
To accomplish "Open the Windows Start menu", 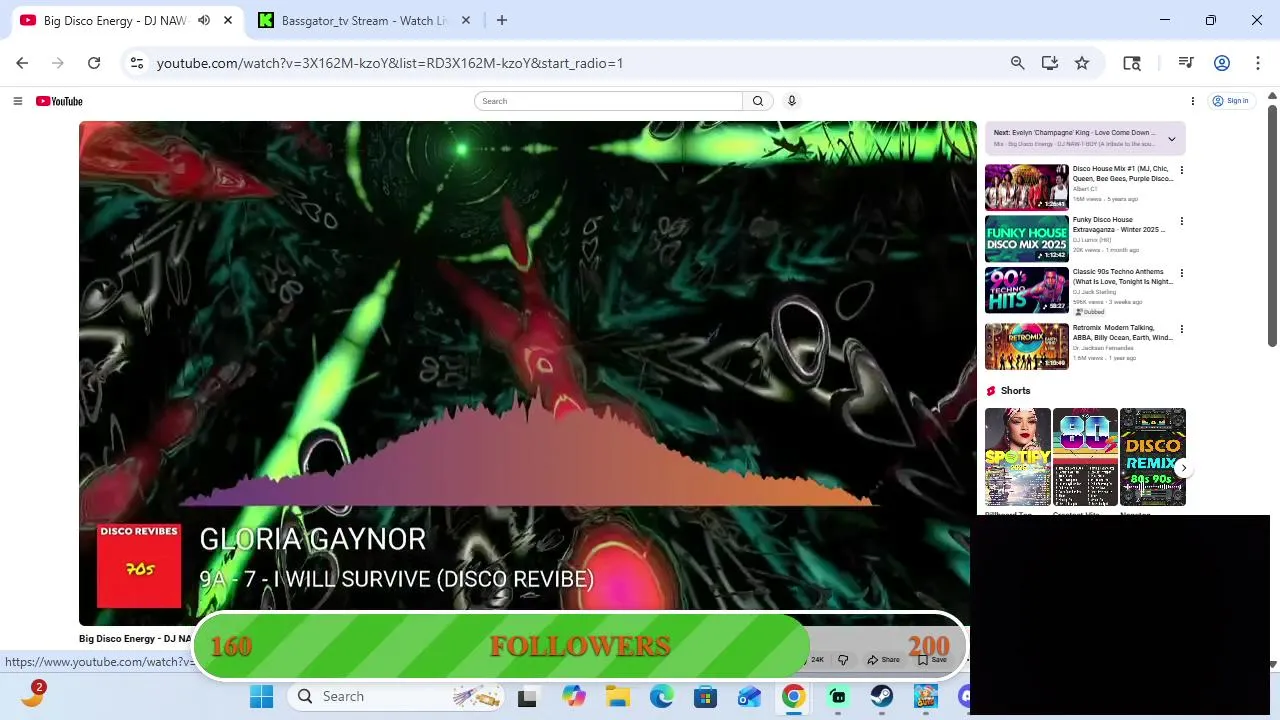I will pyautogui.click(x=262, y=697).
